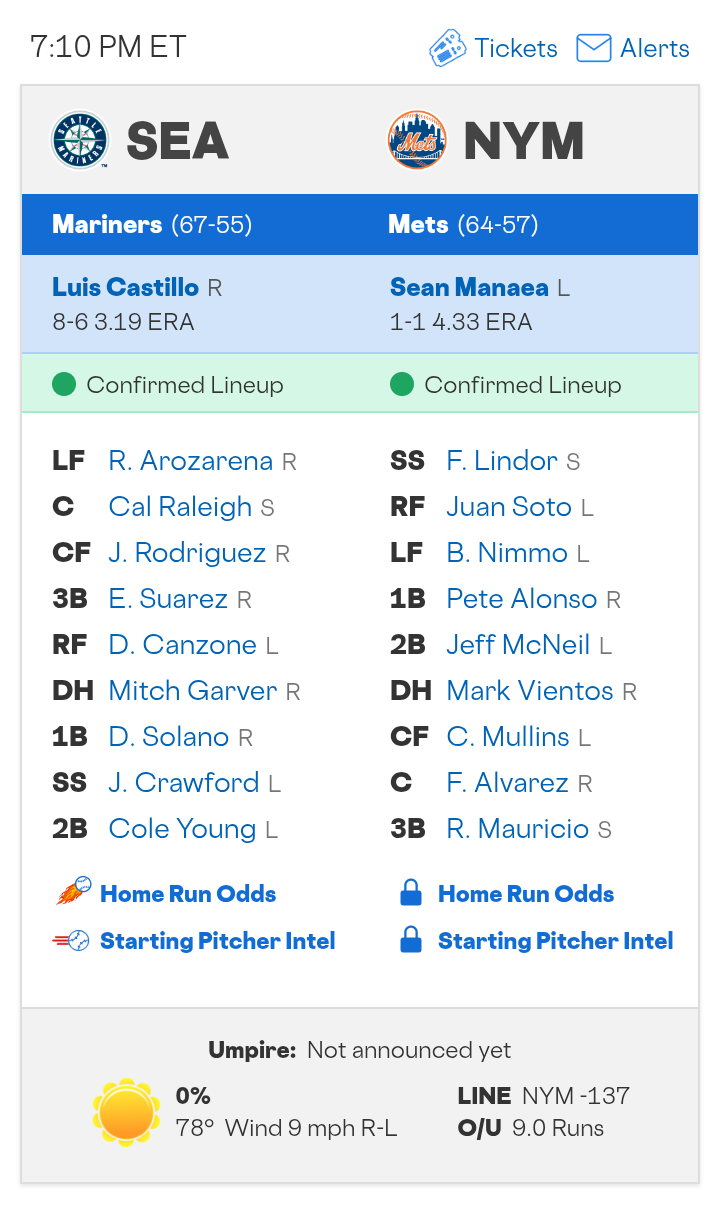Click the New York Mets team logo
The image size is (720, 1205).
[417, 140]
